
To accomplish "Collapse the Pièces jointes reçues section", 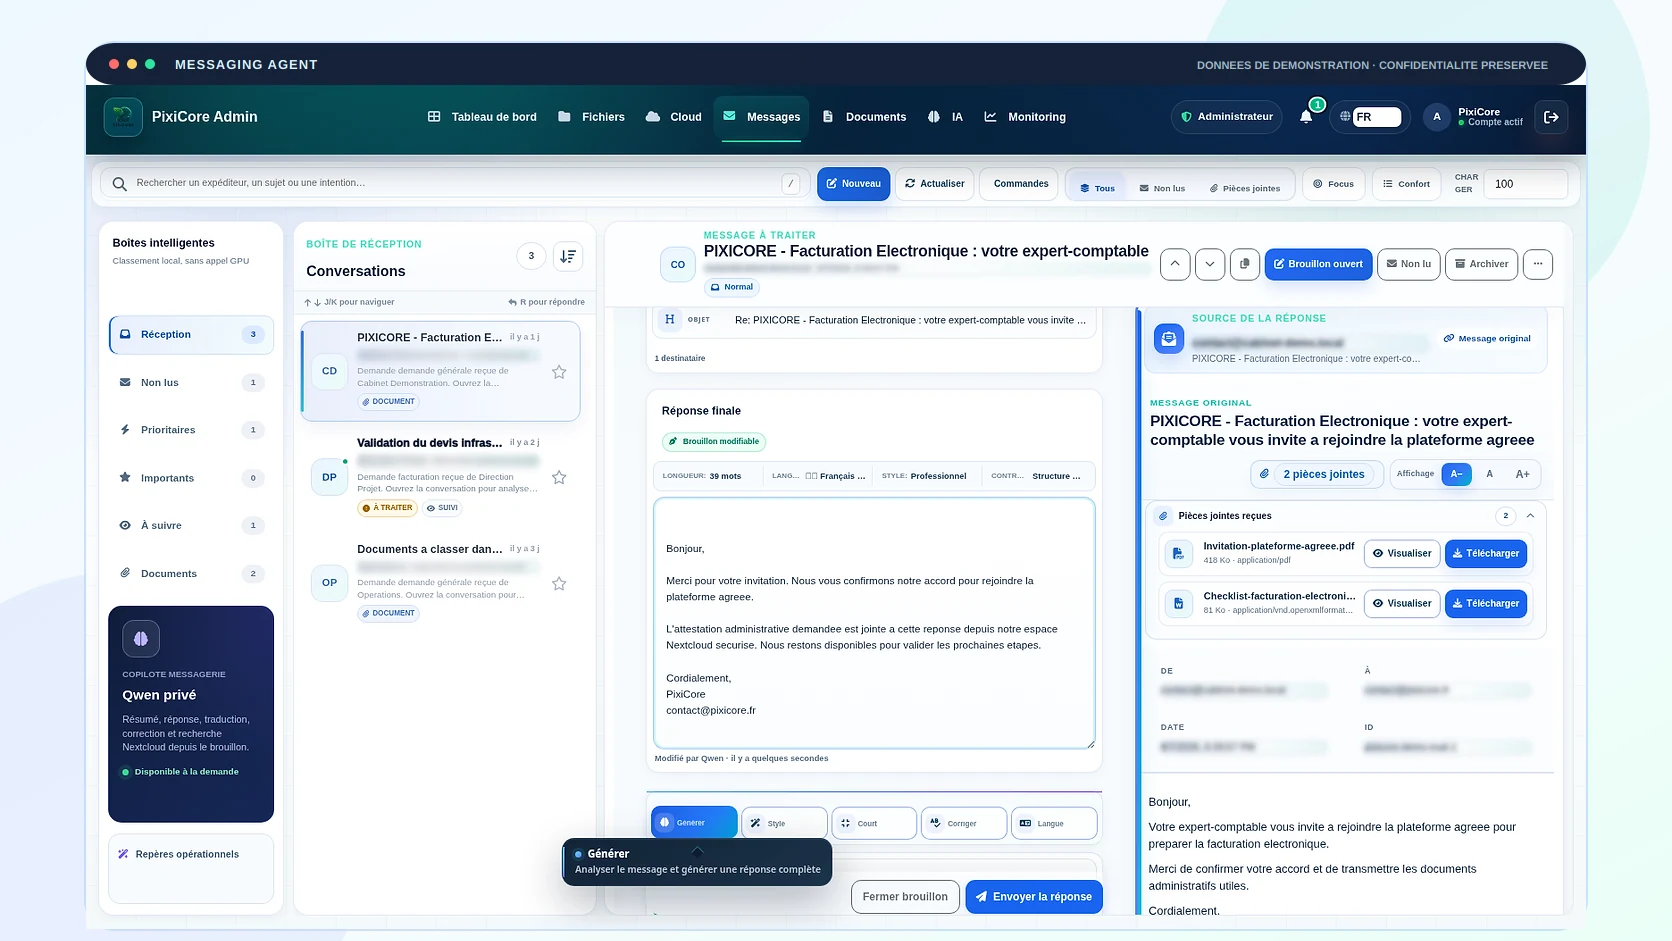I will (1530, 516).
